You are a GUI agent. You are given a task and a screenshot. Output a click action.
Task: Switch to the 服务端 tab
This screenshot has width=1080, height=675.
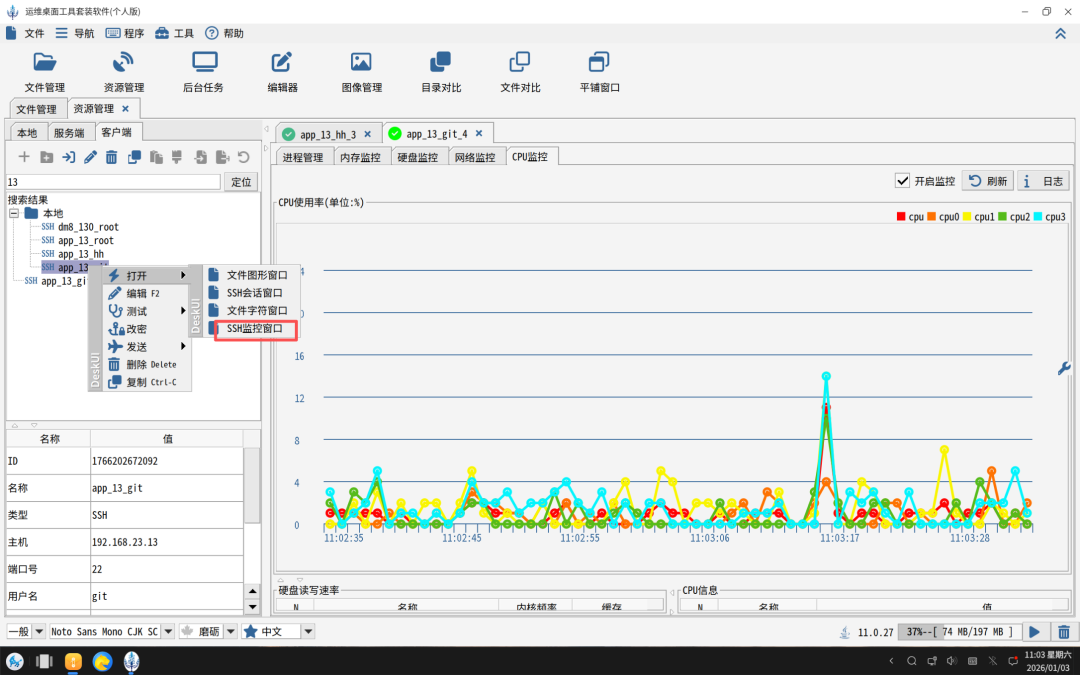tap(69, 133)
